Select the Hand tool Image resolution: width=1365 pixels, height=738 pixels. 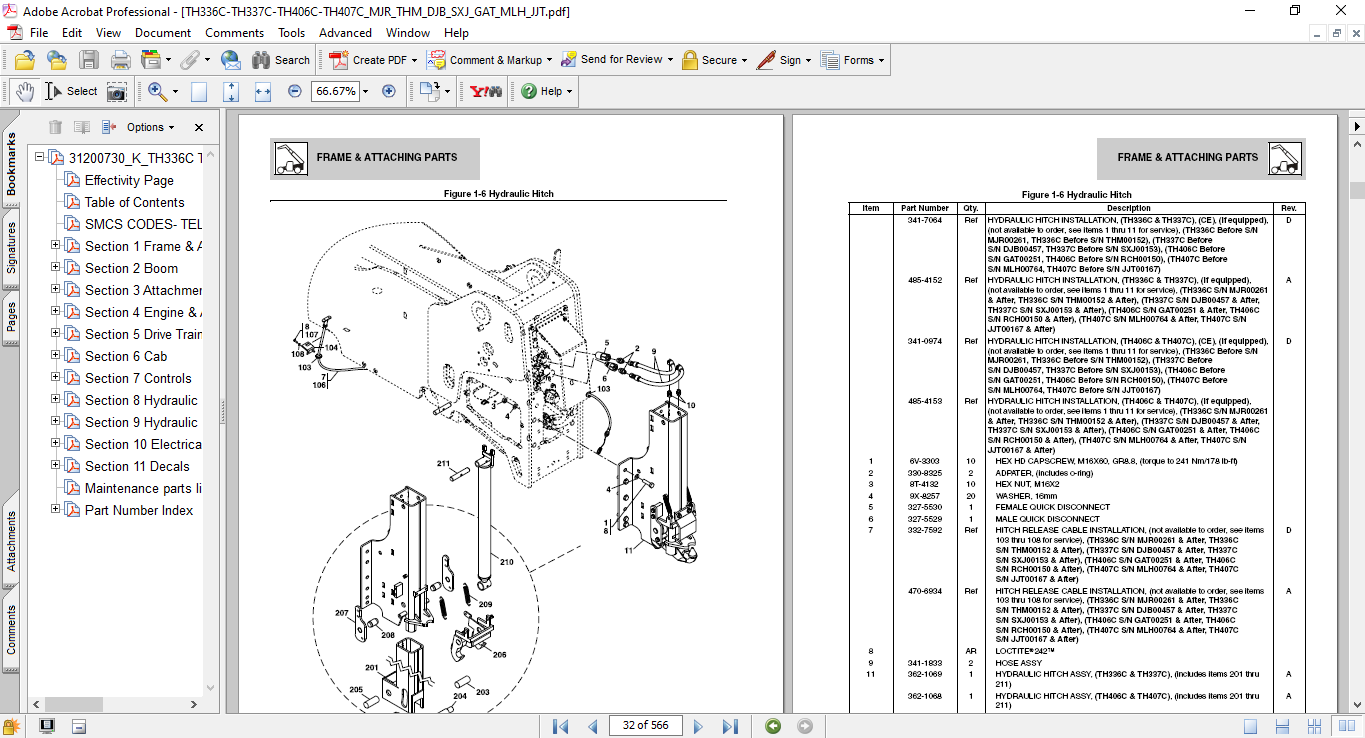click(x=24, y=91)
